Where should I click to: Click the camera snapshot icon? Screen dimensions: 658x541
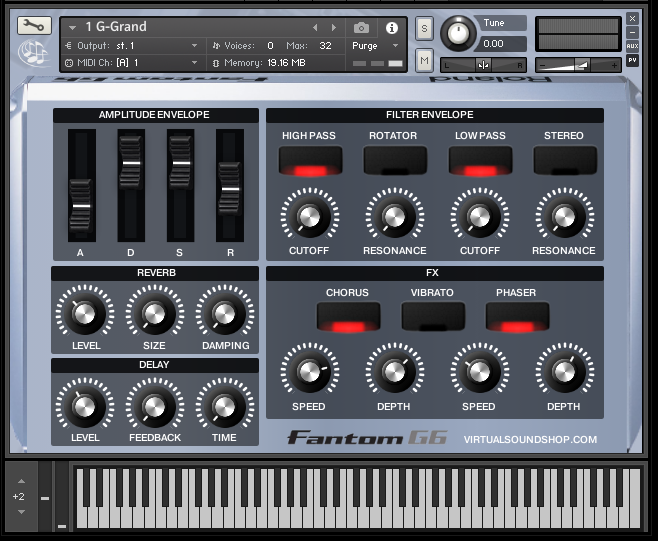click(361, 28)
